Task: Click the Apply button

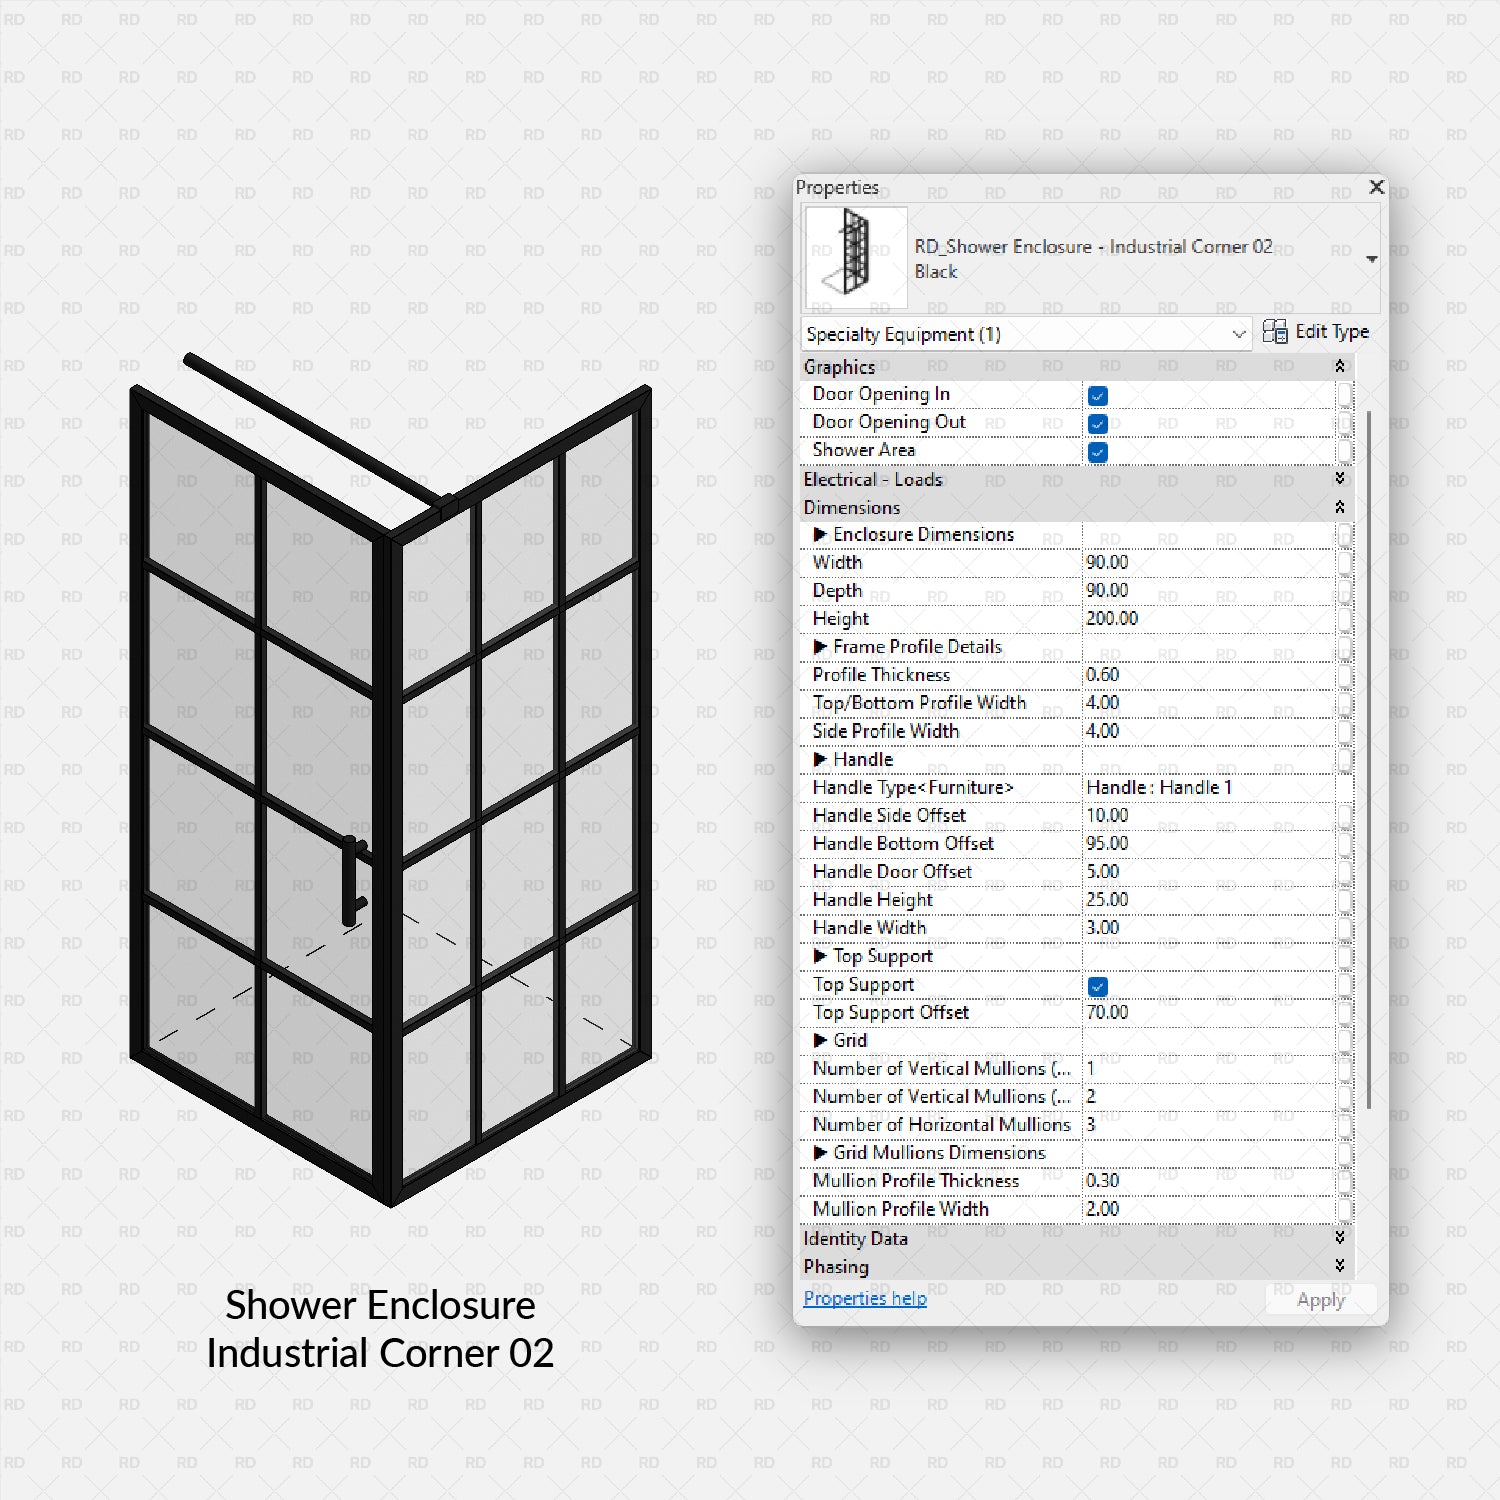Action: (1320, 1300)
